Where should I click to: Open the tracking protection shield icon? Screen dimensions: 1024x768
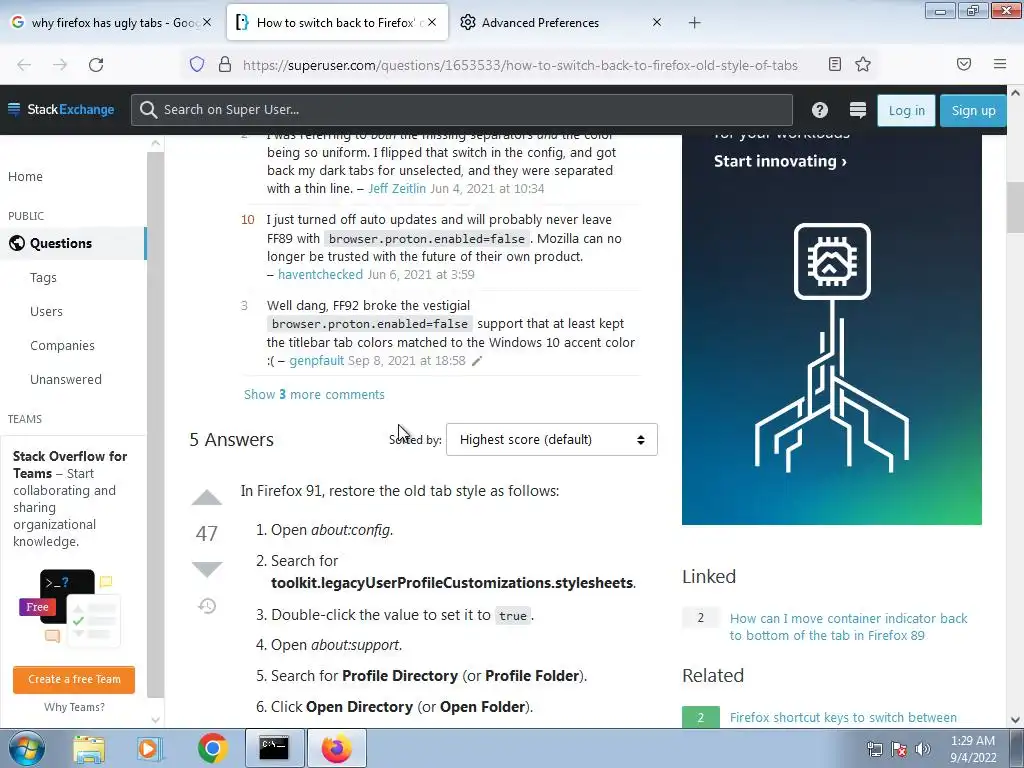[197, 64]
